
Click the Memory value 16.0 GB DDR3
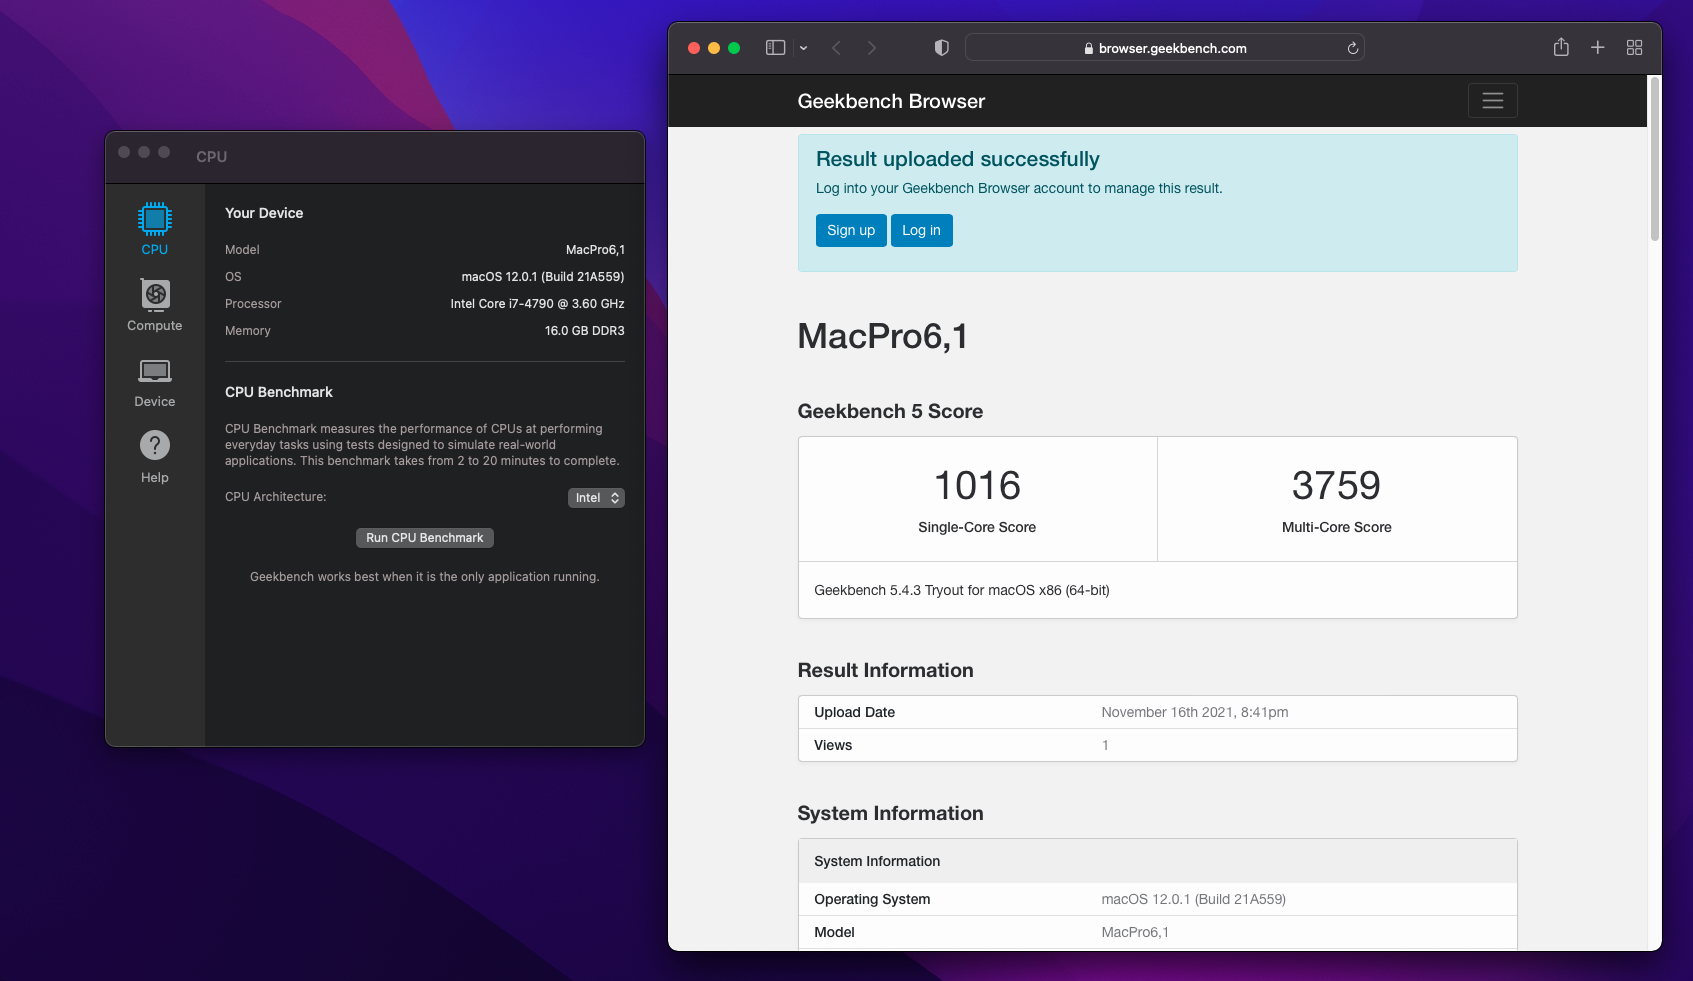click(585, 331)
